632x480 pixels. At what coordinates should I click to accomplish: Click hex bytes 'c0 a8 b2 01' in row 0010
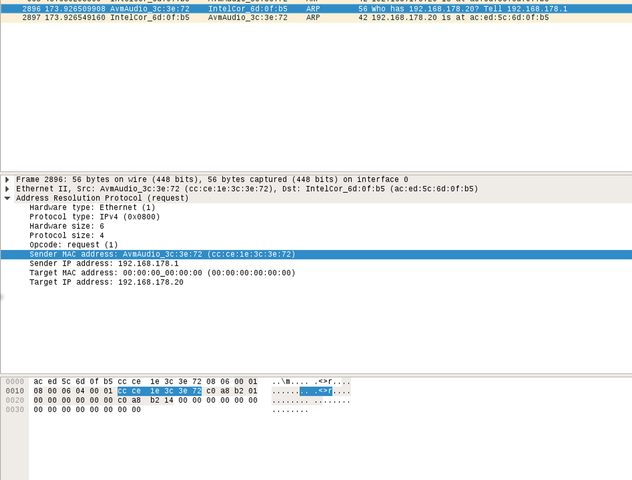click(231, 391)
